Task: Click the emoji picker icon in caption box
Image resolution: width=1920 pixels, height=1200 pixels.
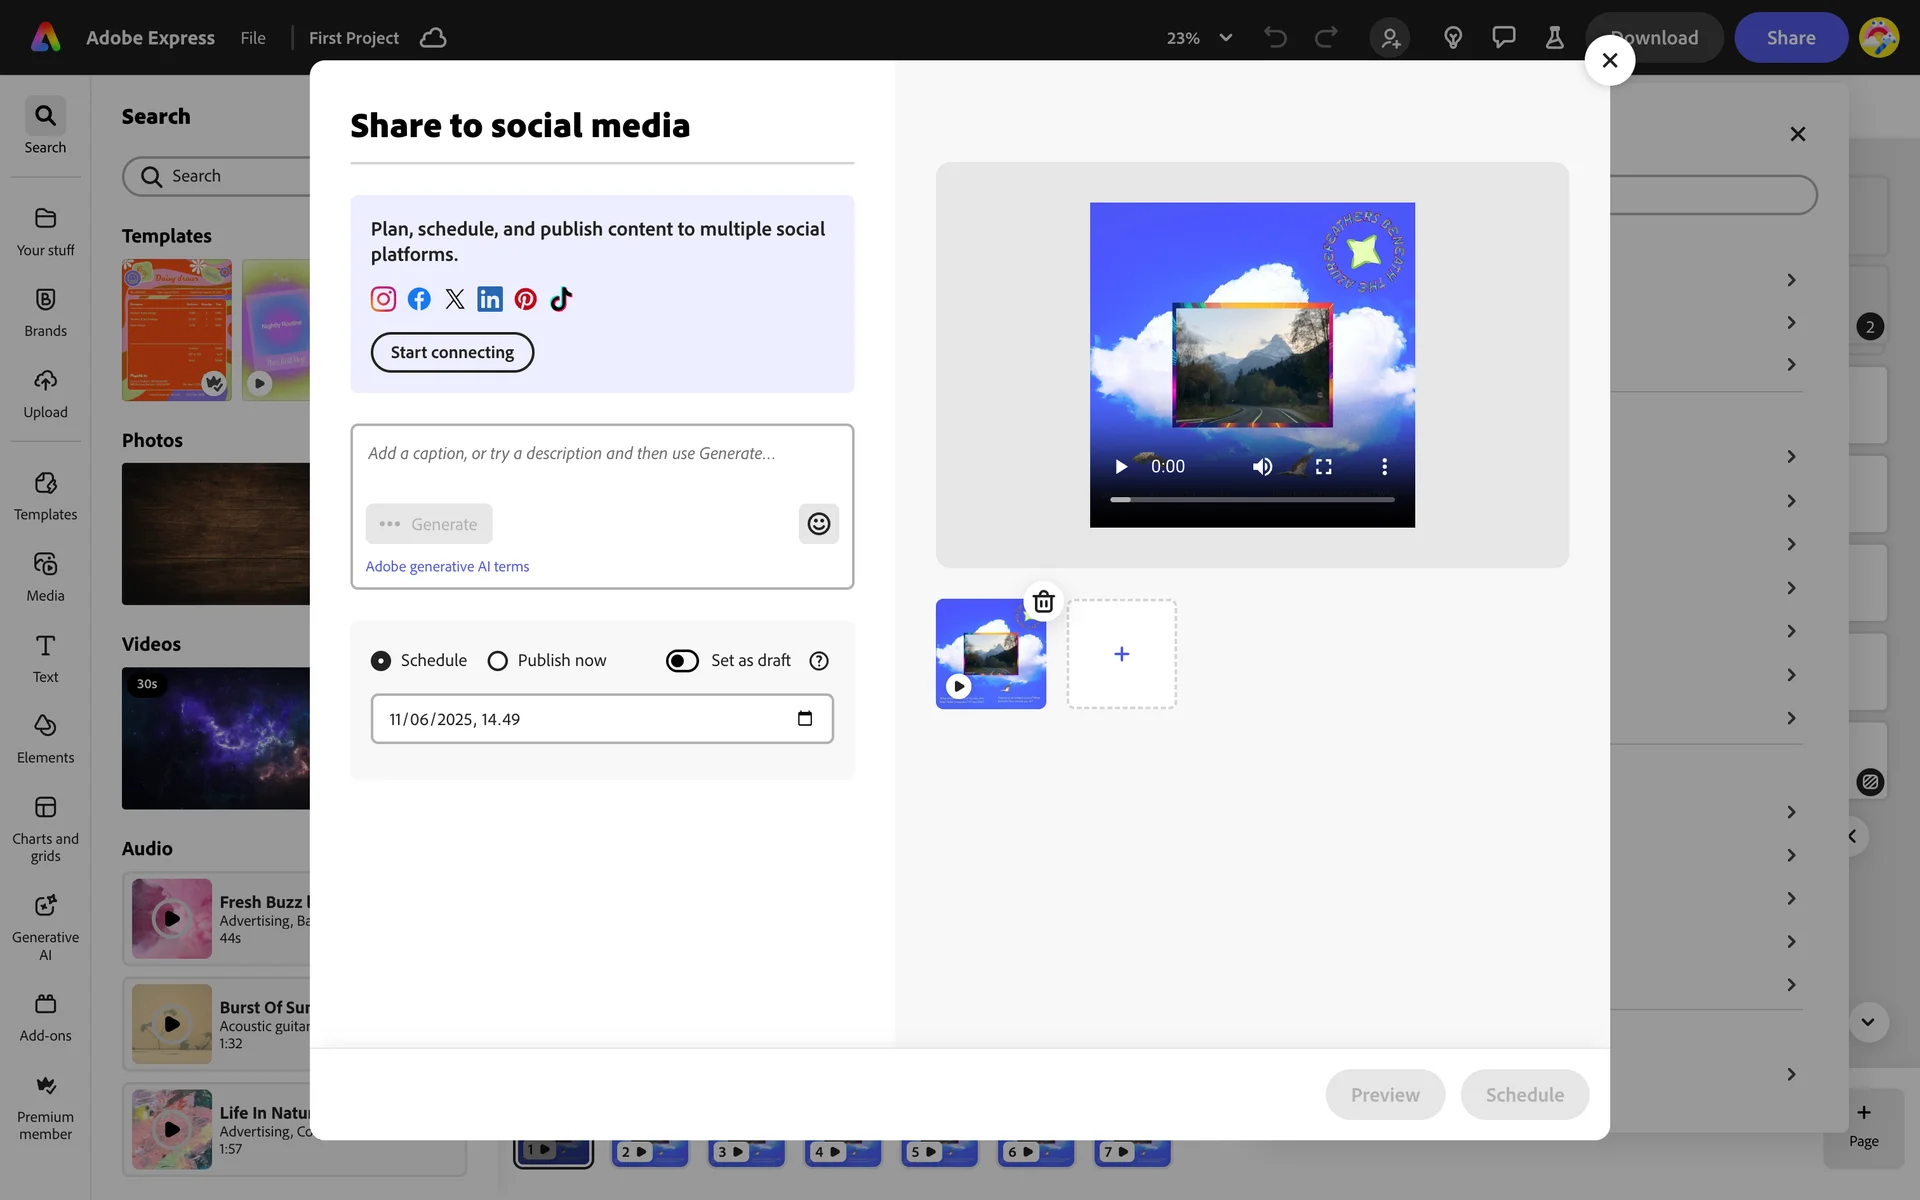Action: (x=818, y=524)
